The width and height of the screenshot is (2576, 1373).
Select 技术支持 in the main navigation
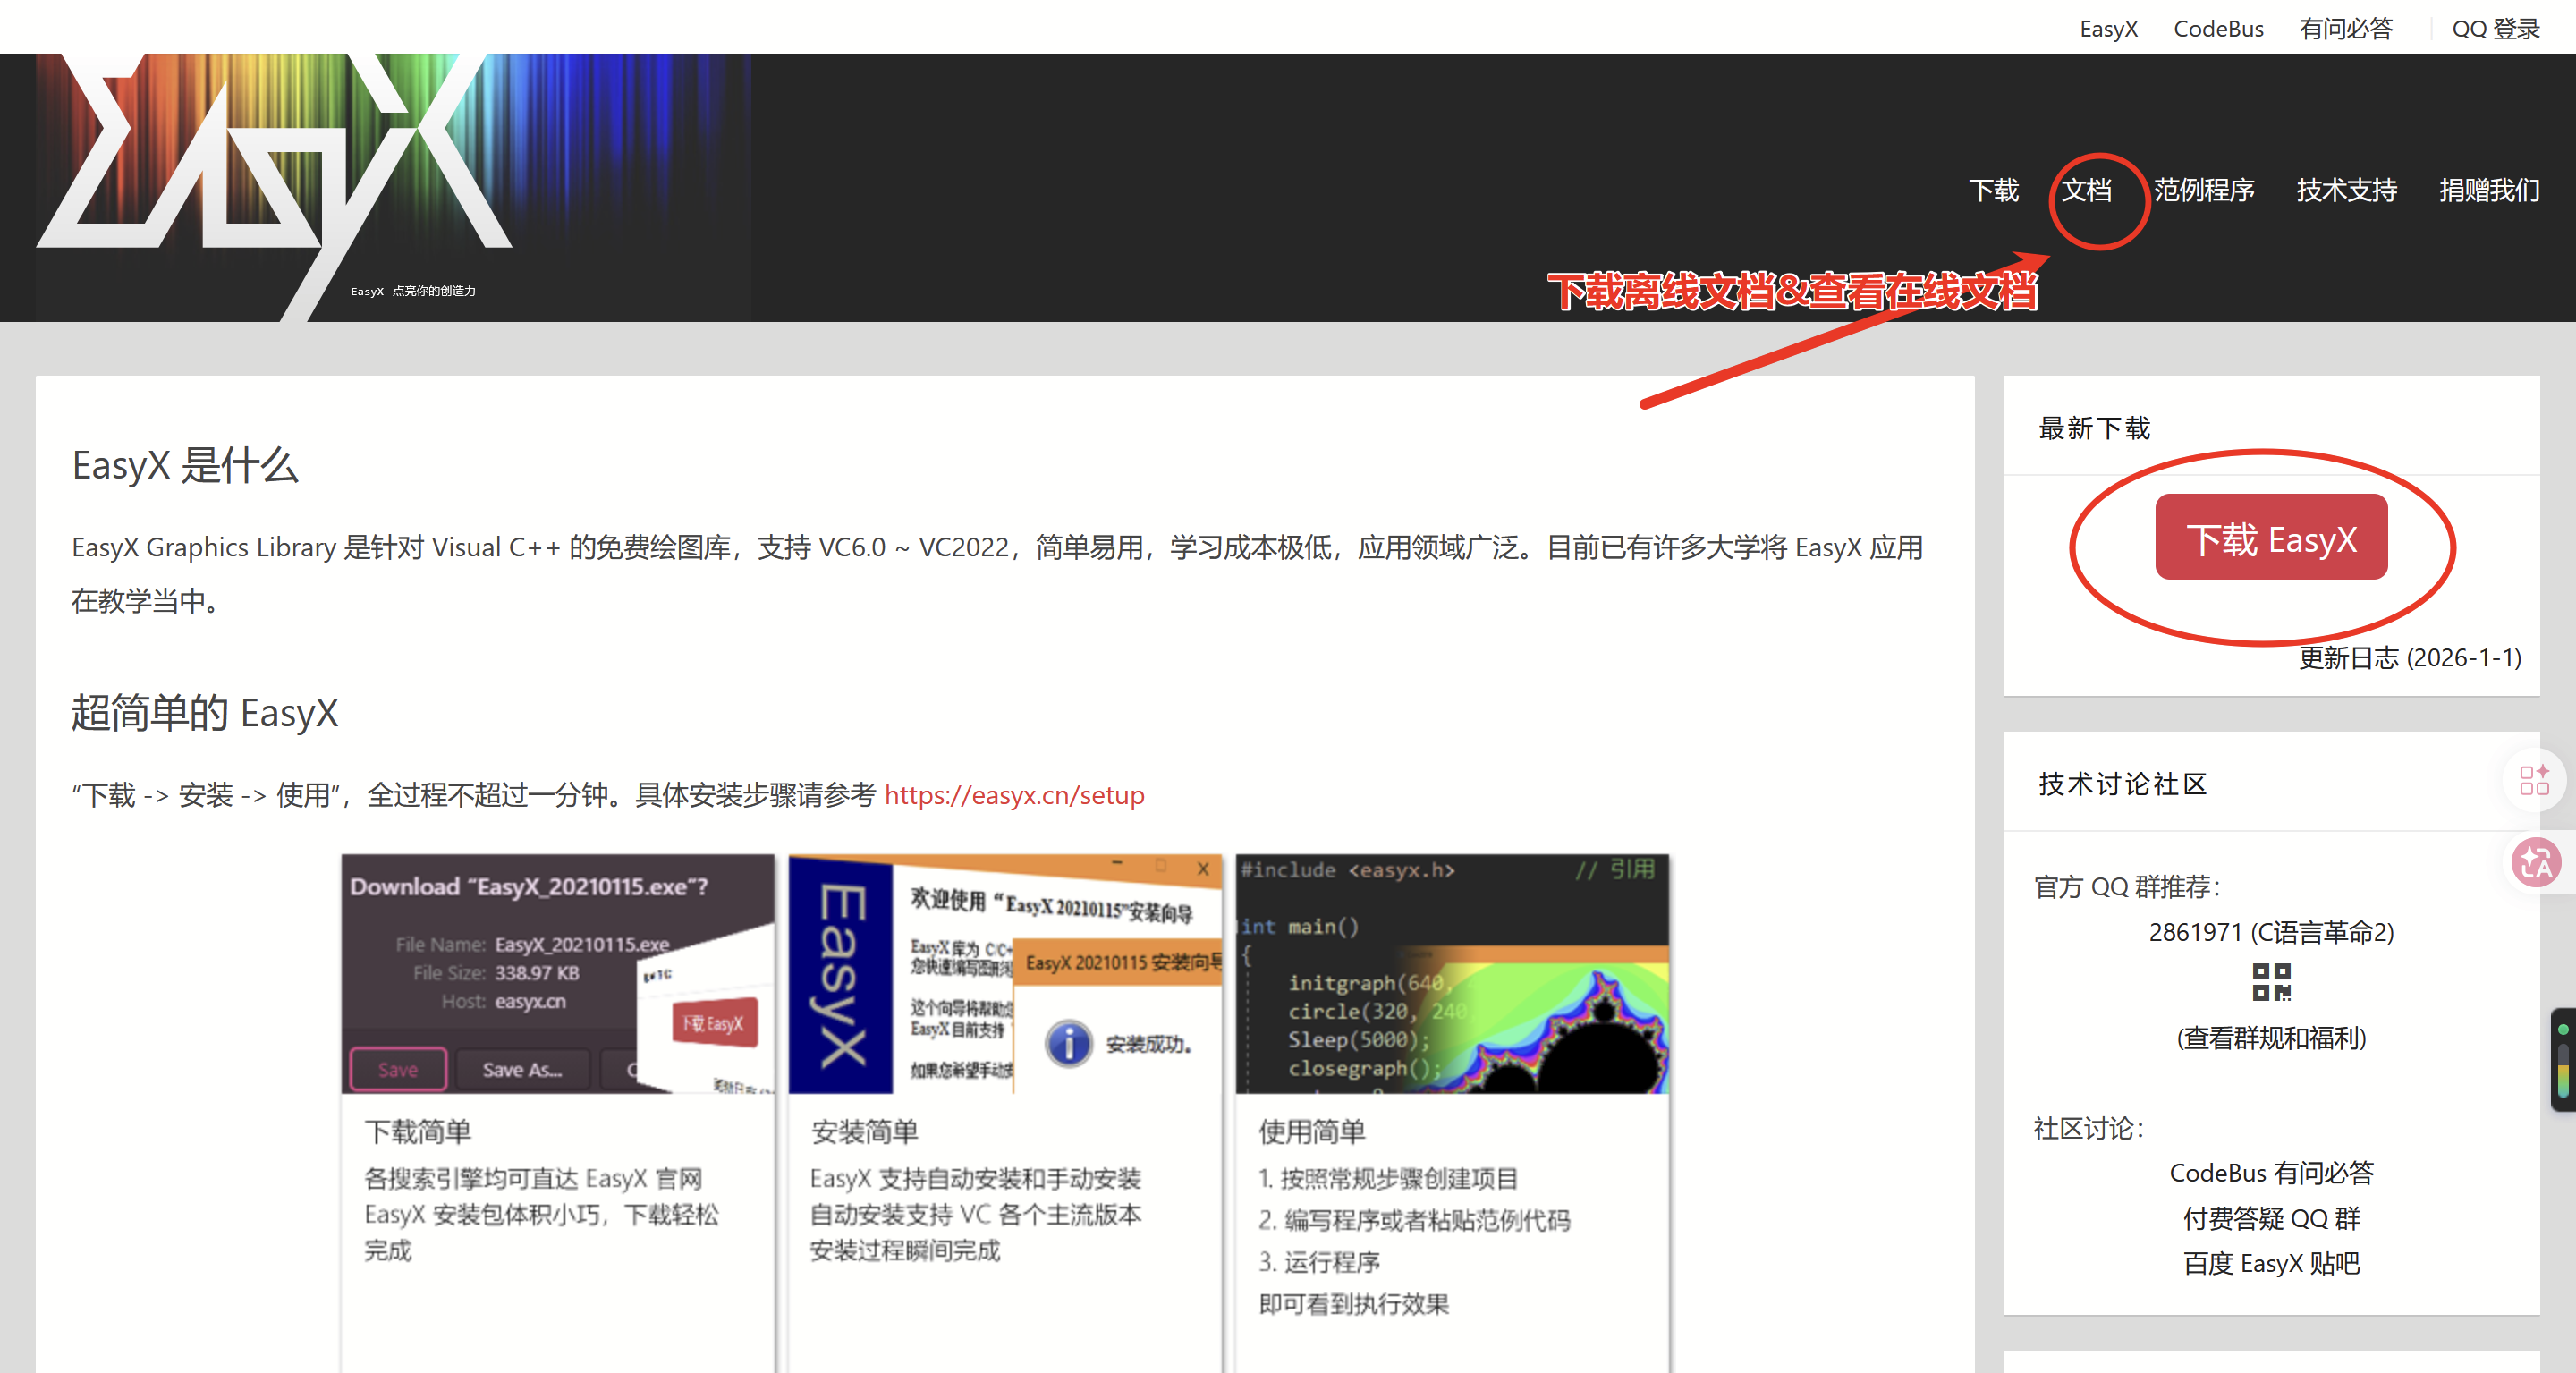click(2347, 190)
